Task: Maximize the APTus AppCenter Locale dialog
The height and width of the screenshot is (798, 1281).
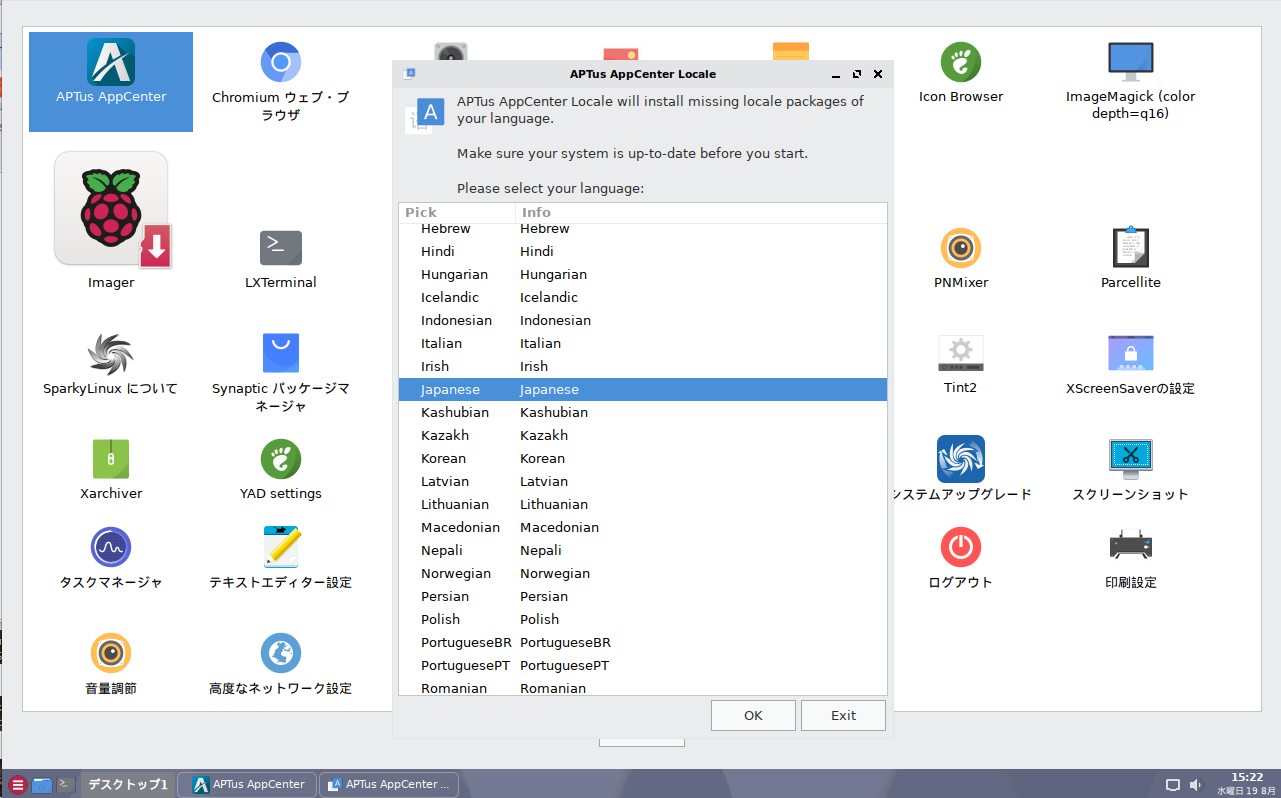Action: point(857,74)
